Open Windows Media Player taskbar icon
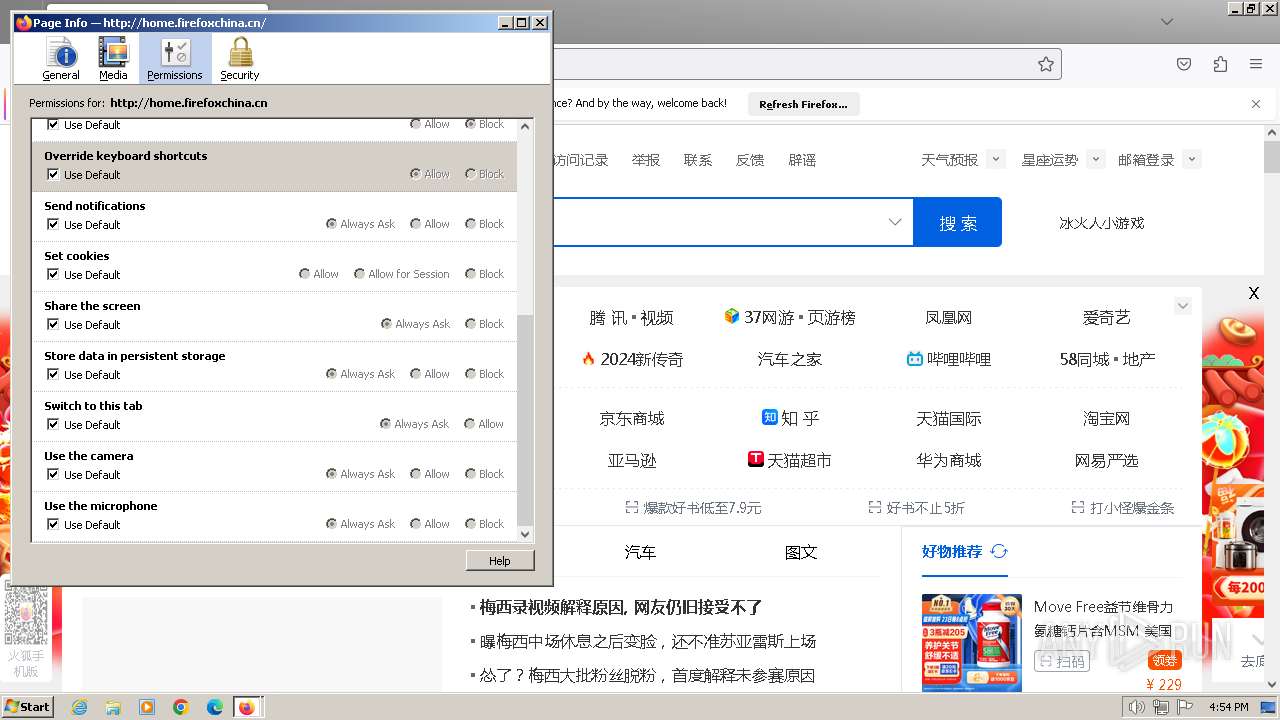 click(147, 707)
